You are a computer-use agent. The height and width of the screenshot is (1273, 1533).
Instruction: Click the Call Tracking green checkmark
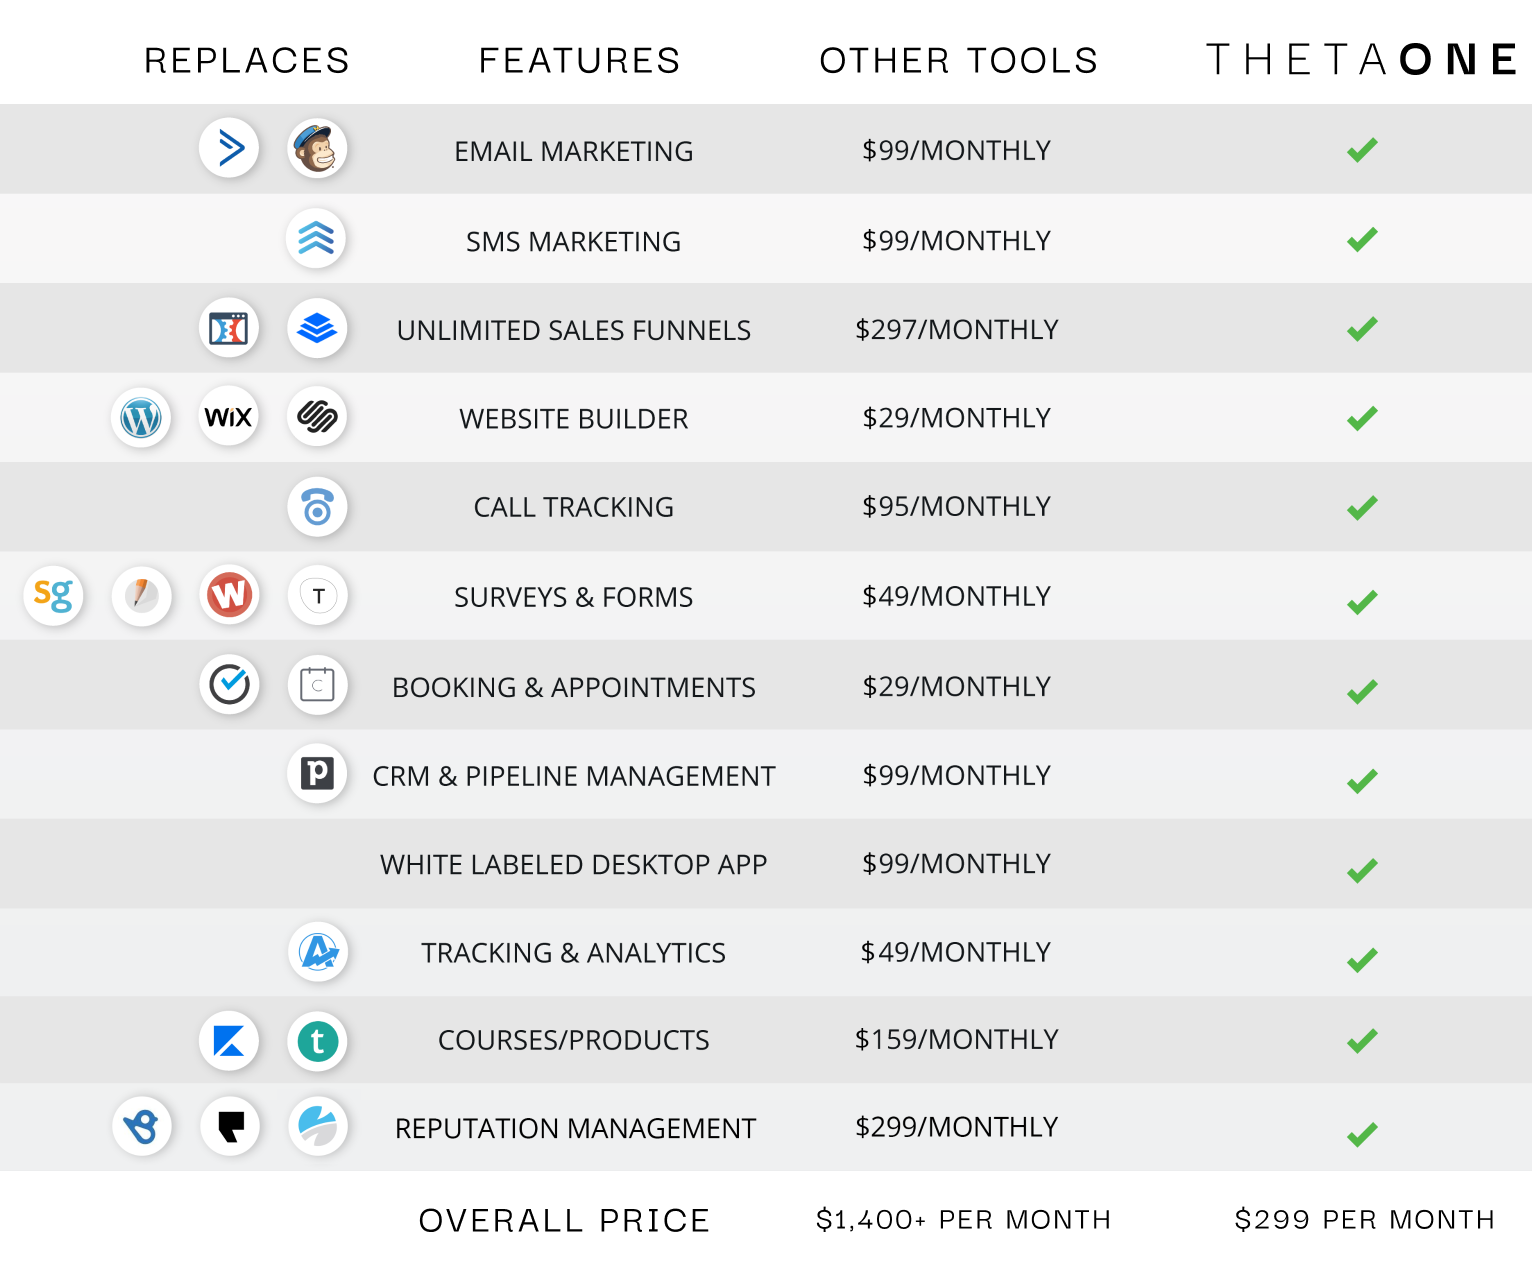click(1362, 508)
